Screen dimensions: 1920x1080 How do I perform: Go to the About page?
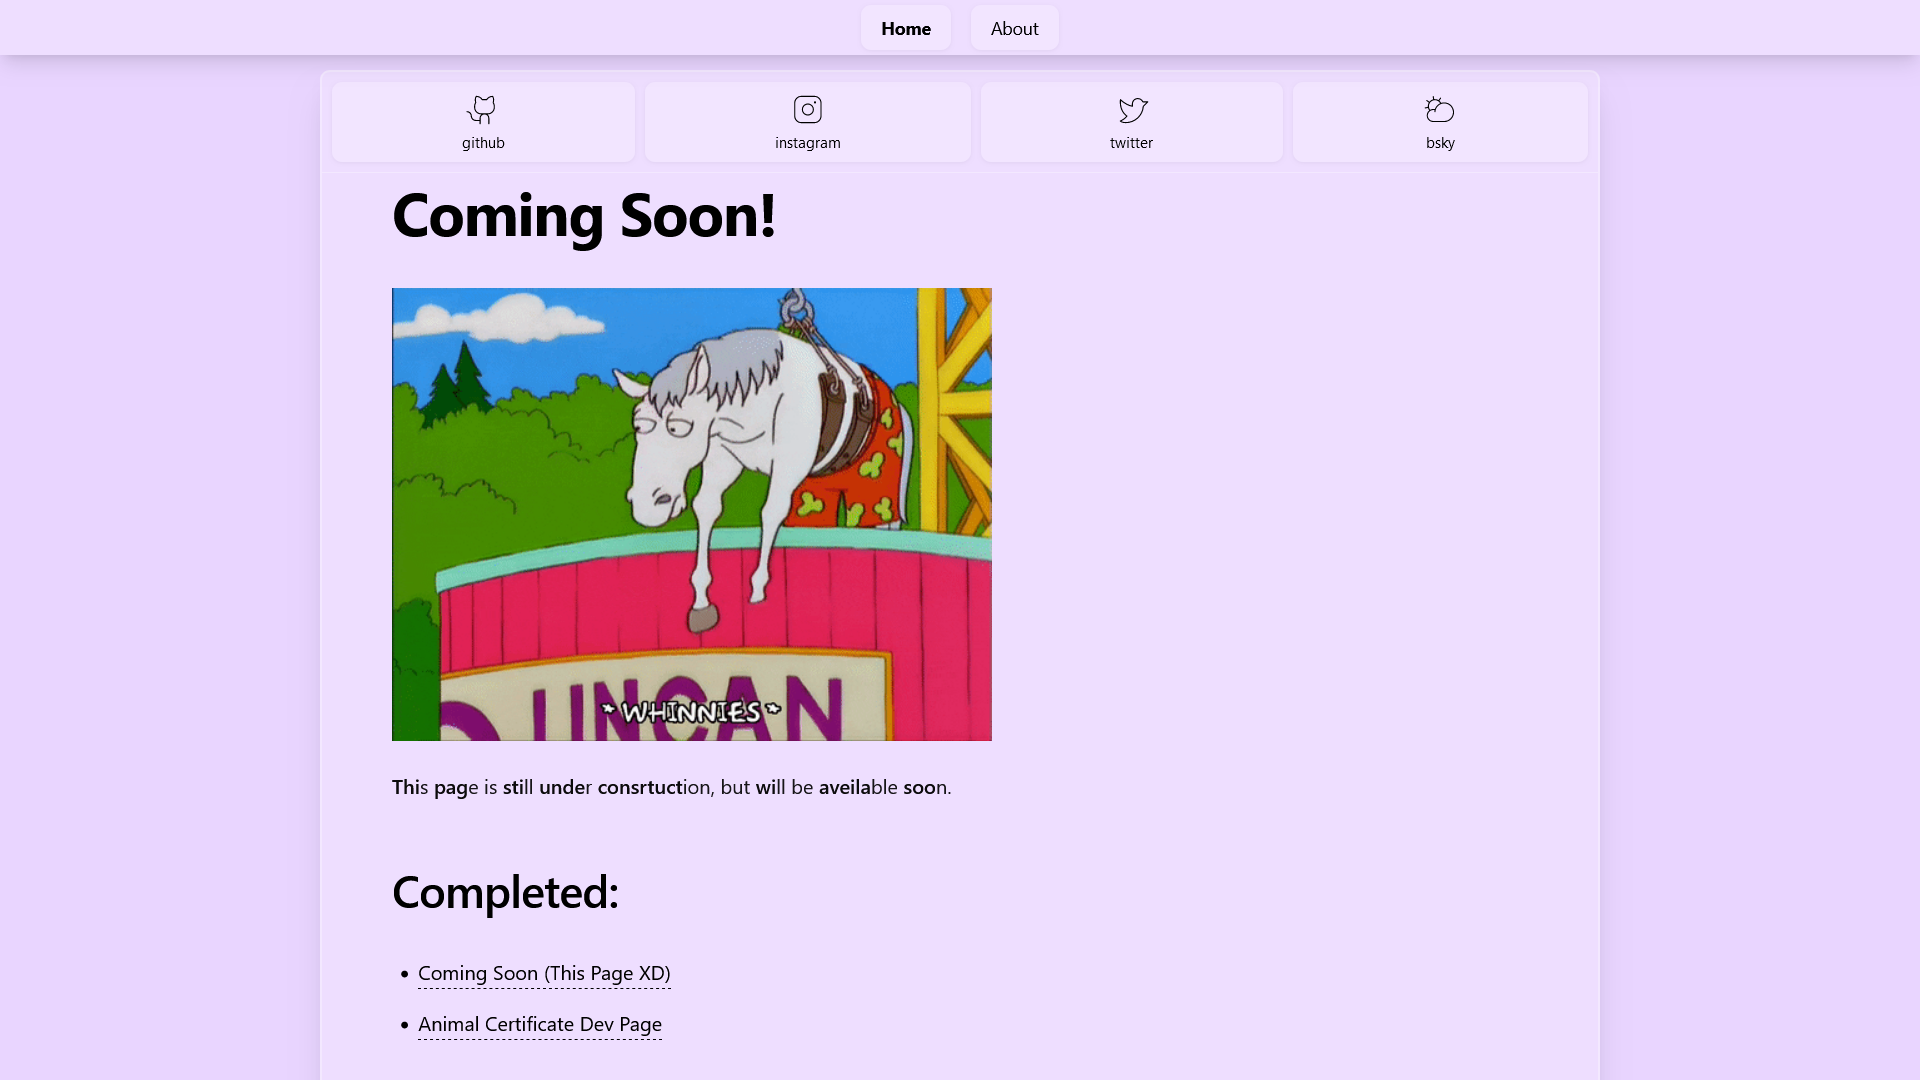click(x=1014, y=28)
